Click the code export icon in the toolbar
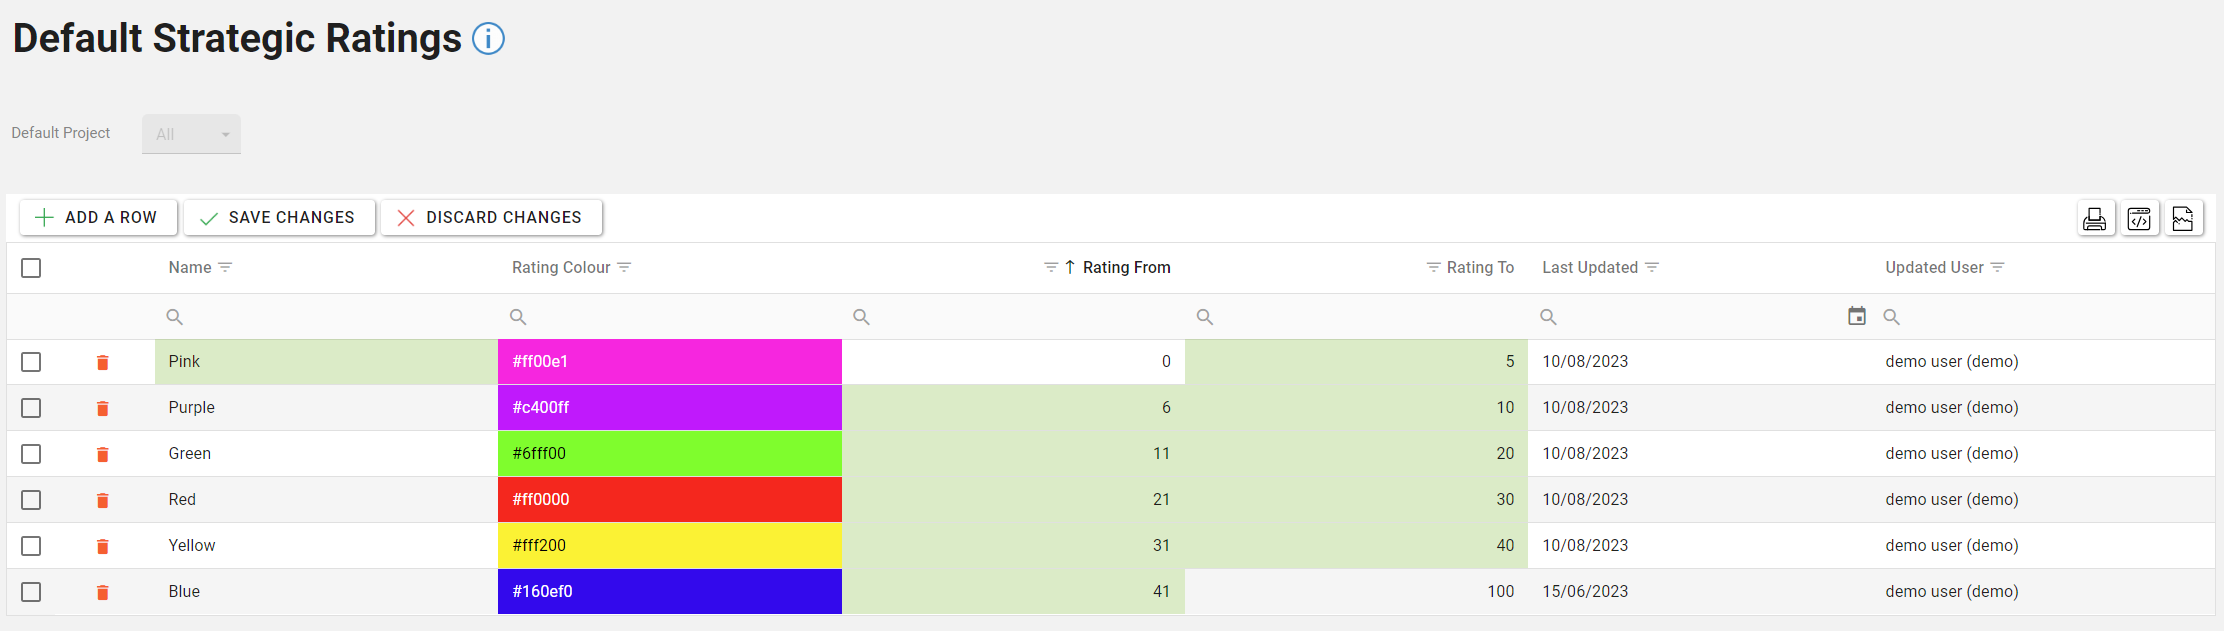The height and width of the screenshot is (631, 2224). pos(2139,218)
